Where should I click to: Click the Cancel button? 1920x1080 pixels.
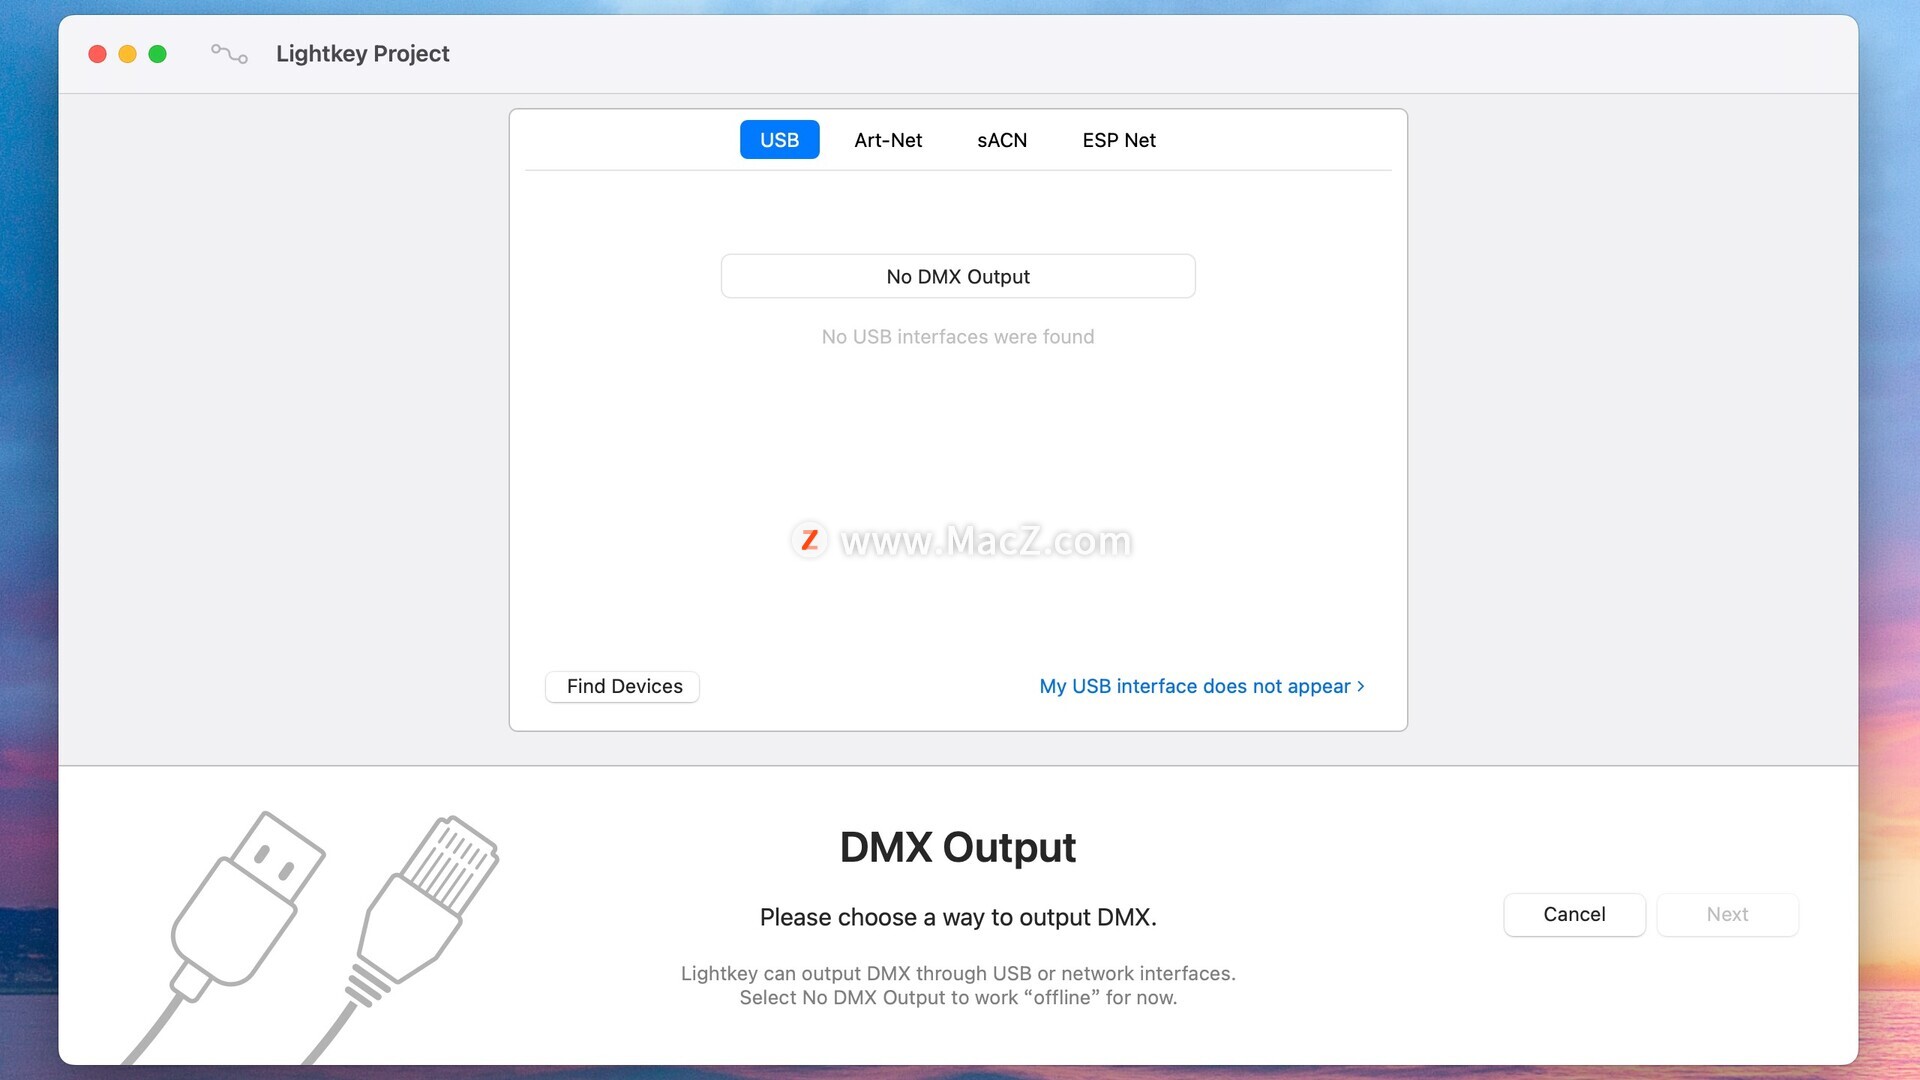pyautogui.click(x=1573, y=914)
